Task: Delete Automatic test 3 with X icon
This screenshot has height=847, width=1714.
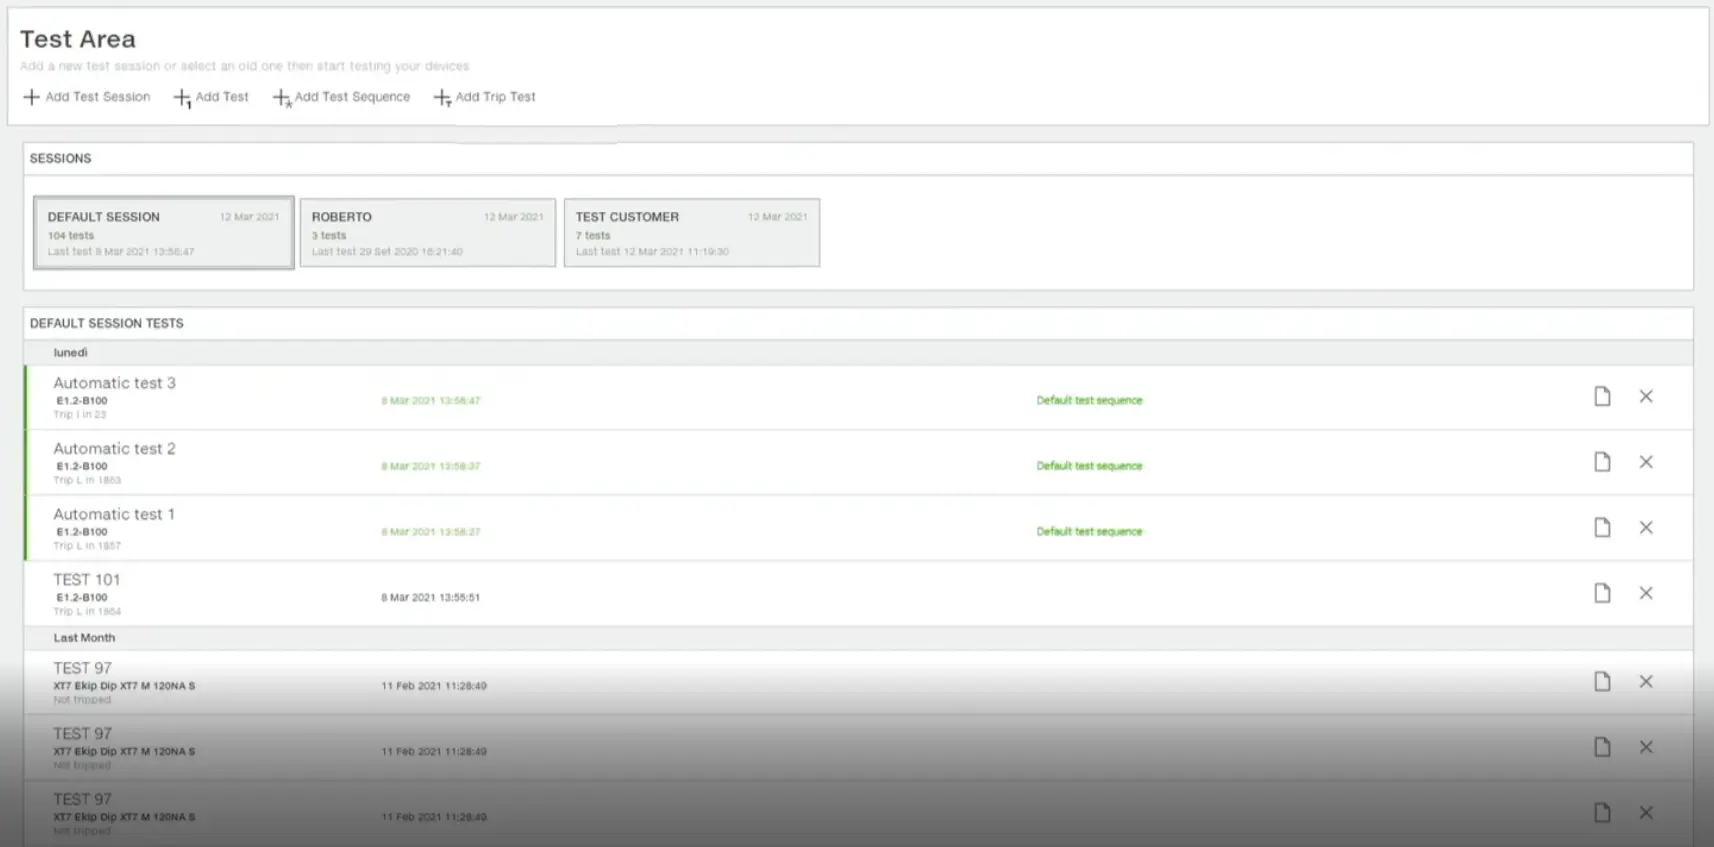Action: (x=1646, y=397)
